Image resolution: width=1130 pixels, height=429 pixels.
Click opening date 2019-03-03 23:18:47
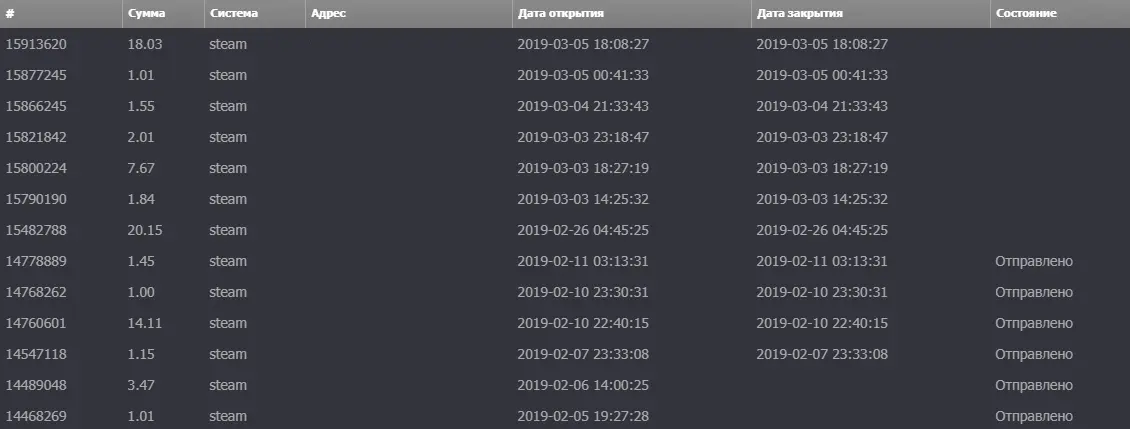pos(583,138)
